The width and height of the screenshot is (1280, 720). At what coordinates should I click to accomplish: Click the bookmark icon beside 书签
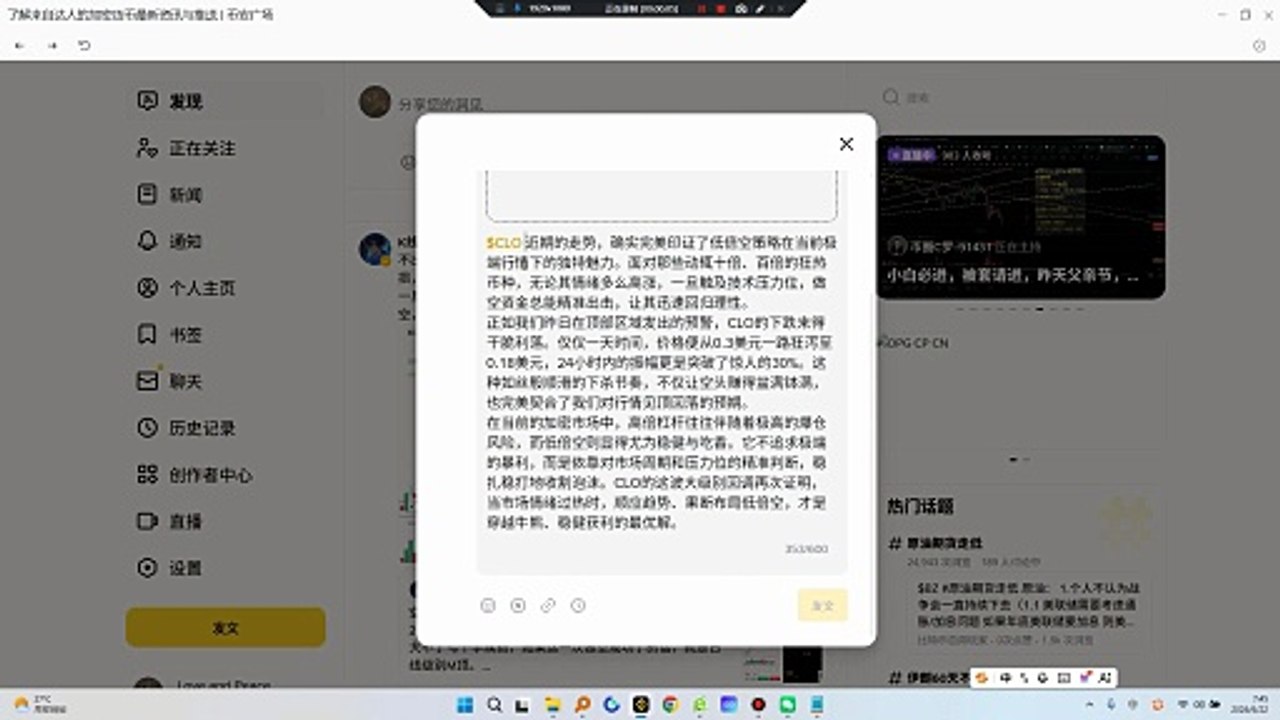(x=147, y=334)
